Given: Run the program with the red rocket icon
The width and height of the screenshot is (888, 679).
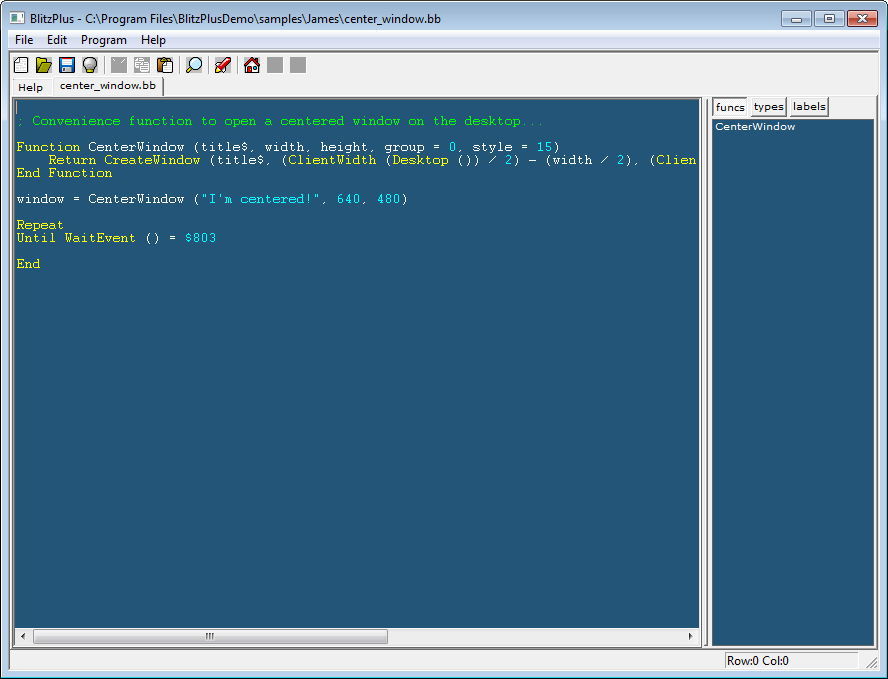Looking at the screenshot, I should (x=223, y=65).
